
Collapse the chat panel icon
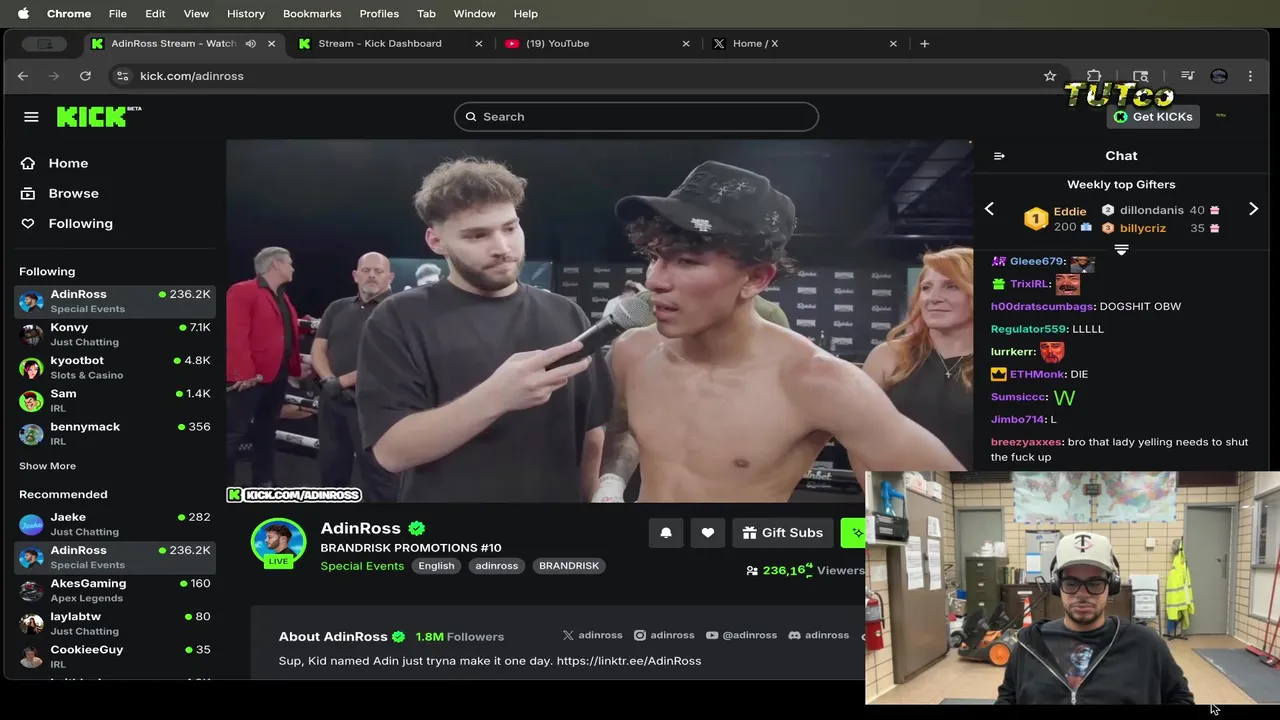coord(998,156)
